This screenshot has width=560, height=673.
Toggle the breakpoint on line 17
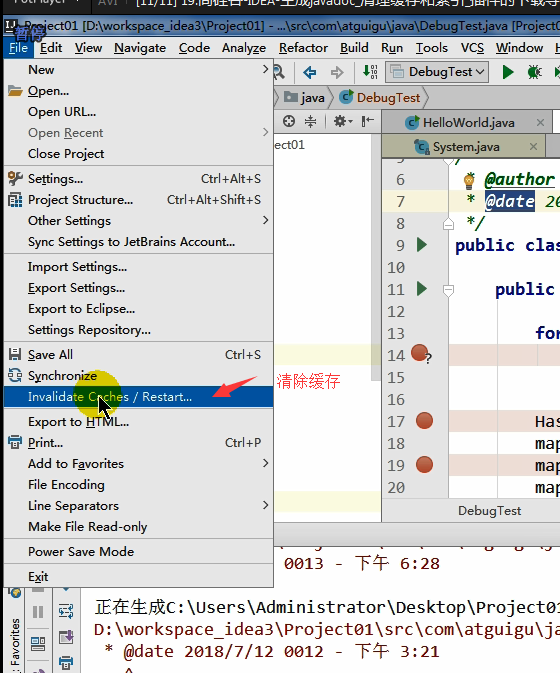(x=424, y=421)
